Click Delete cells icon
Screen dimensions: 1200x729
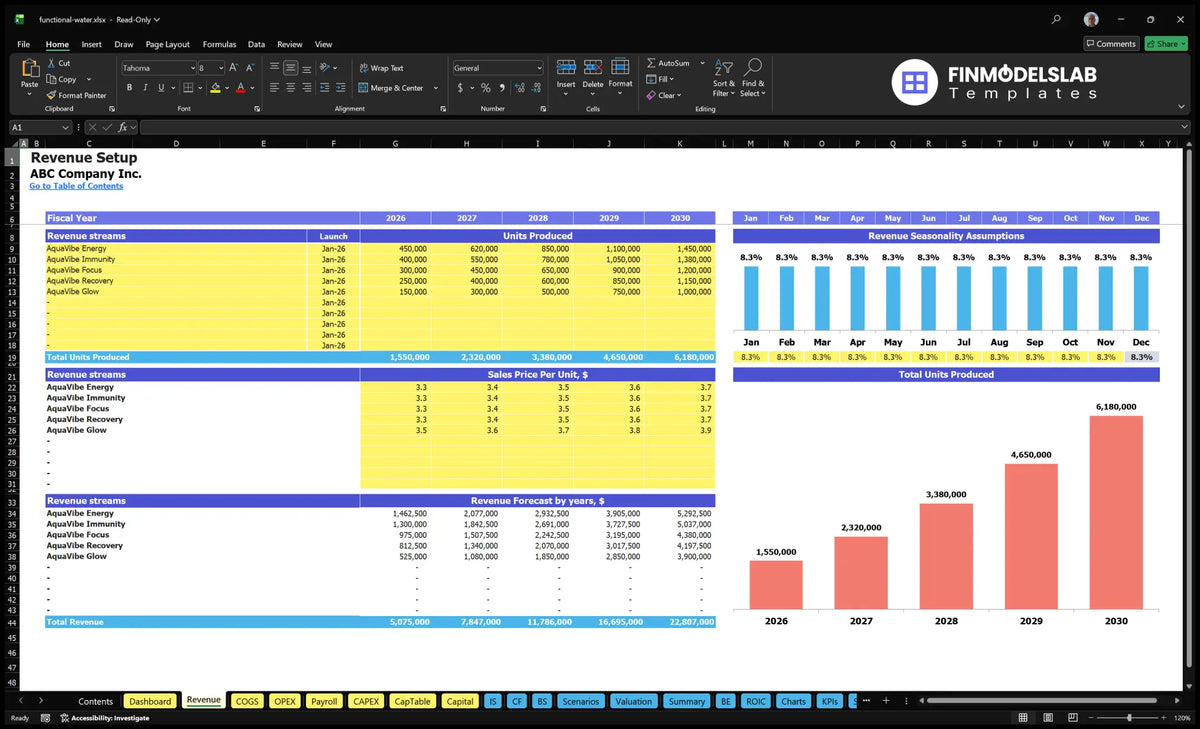click(593, 67)
